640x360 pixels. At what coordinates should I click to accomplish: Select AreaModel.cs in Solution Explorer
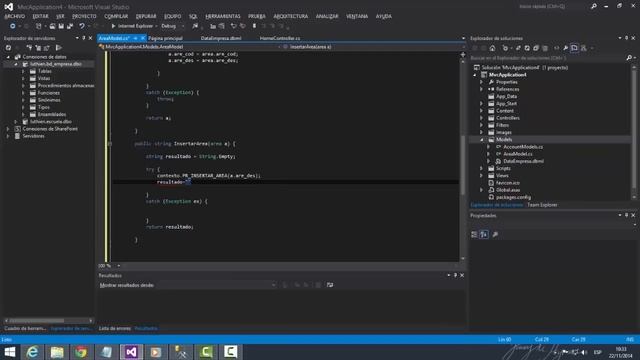518,154
